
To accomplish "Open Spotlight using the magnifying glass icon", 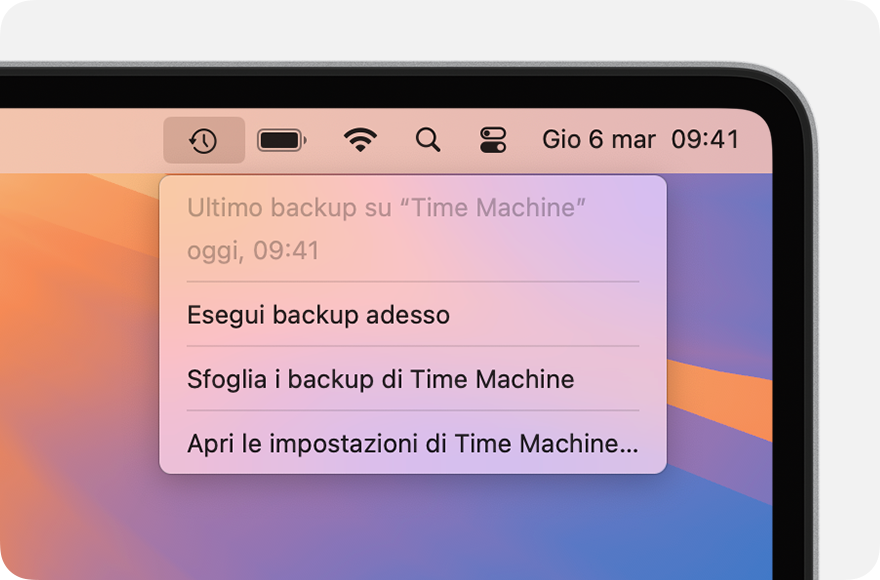I will [x=427, y=139].
